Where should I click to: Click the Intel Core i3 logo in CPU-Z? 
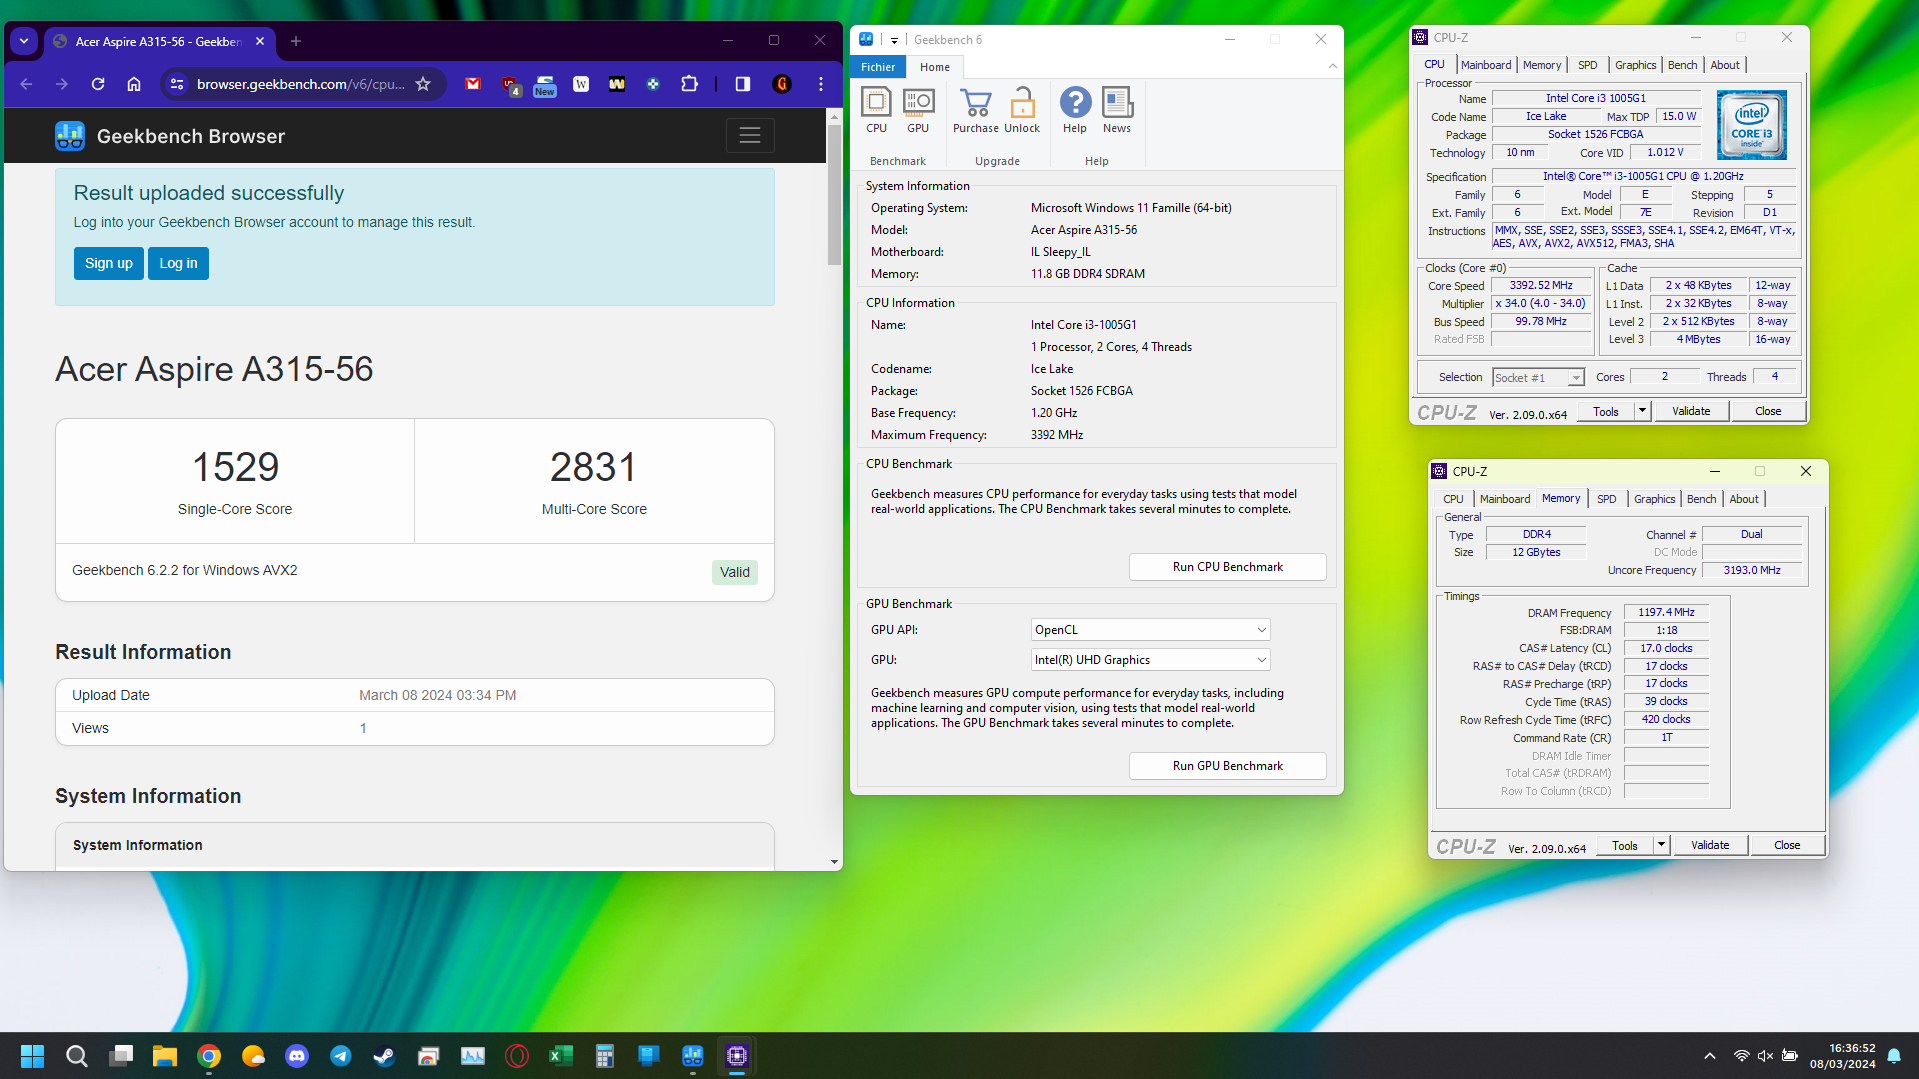(1751, 125)
